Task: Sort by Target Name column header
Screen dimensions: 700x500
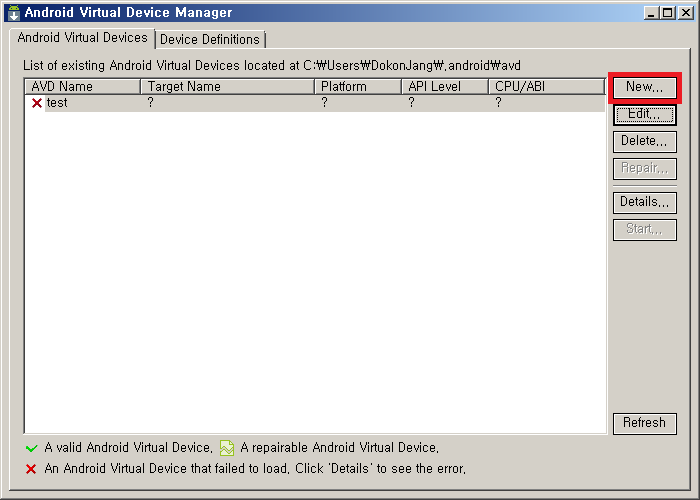Action: click(228, 87)
